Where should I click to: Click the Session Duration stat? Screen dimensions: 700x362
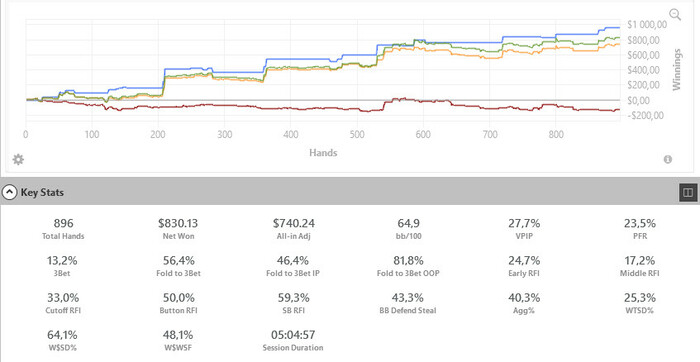coord(293,341)
